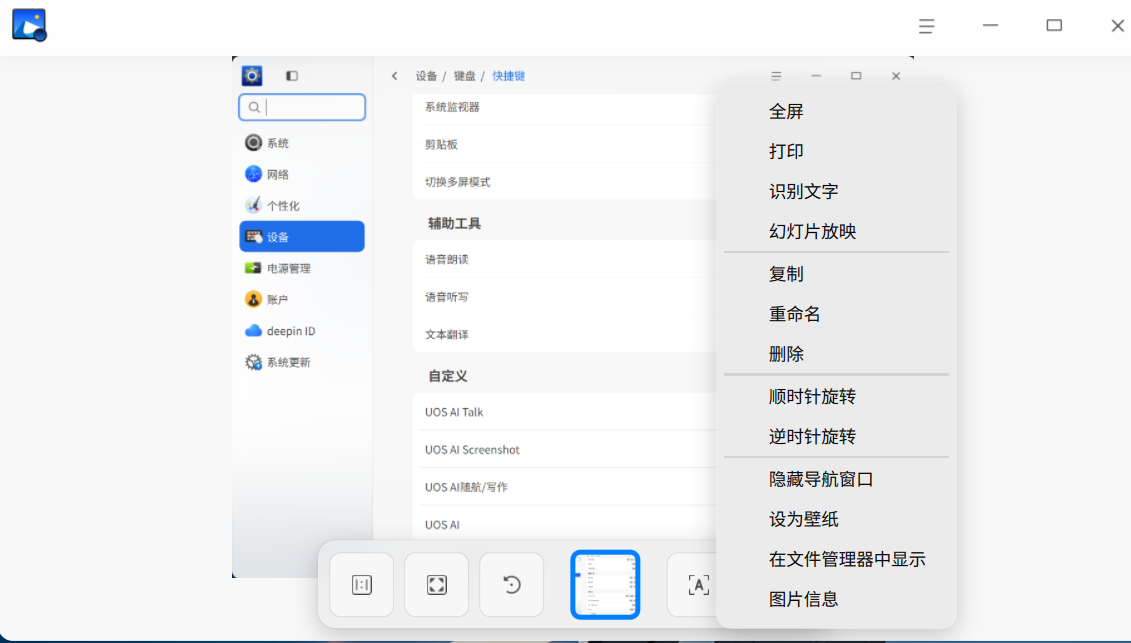Choose 图片信息 from the context menu
The width and height of the screenshot is (1131, 643).
click(837, 599)
